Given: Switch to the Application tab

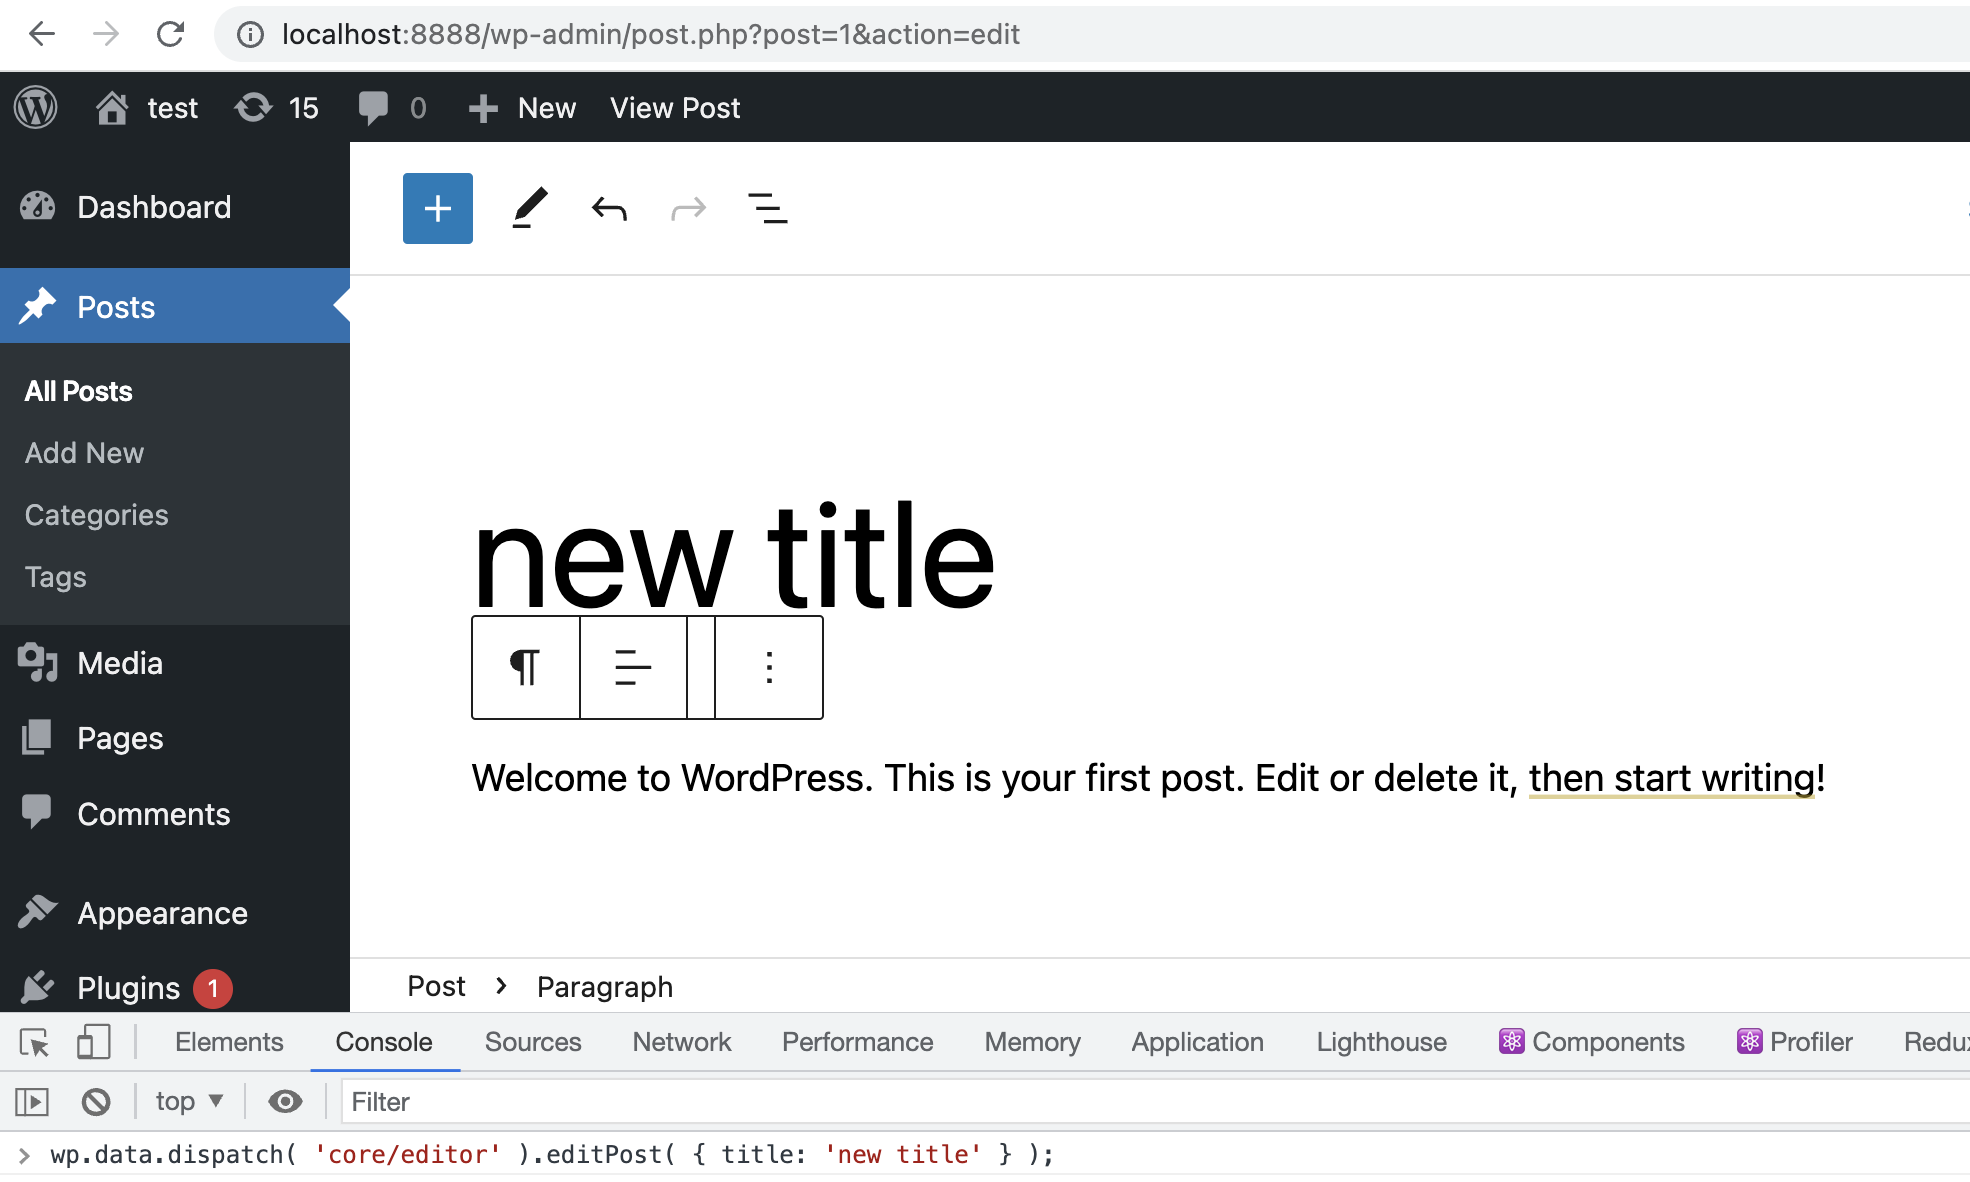Looking at the screenshot, I should pyautogui.click(x=1197, y=1042).
